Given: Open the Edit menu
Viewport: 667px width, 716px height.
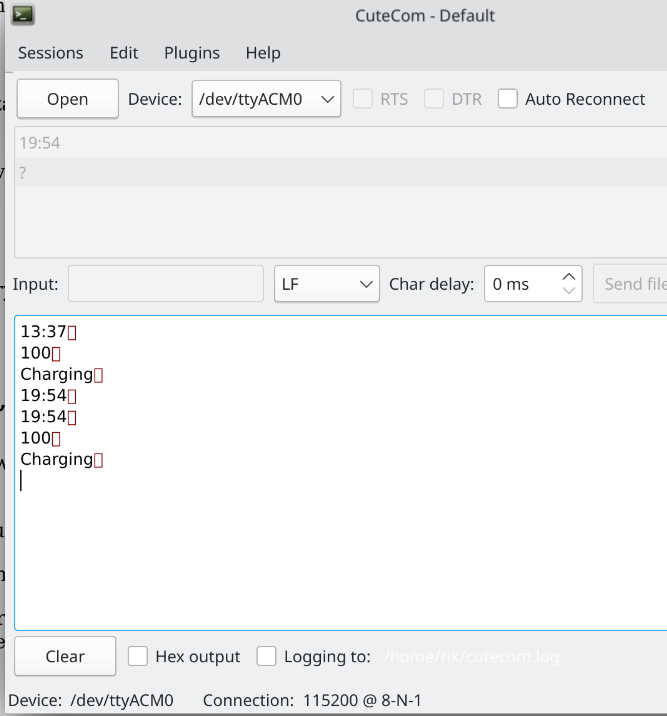Looking at the screenshot, I should tap(124, 53).
